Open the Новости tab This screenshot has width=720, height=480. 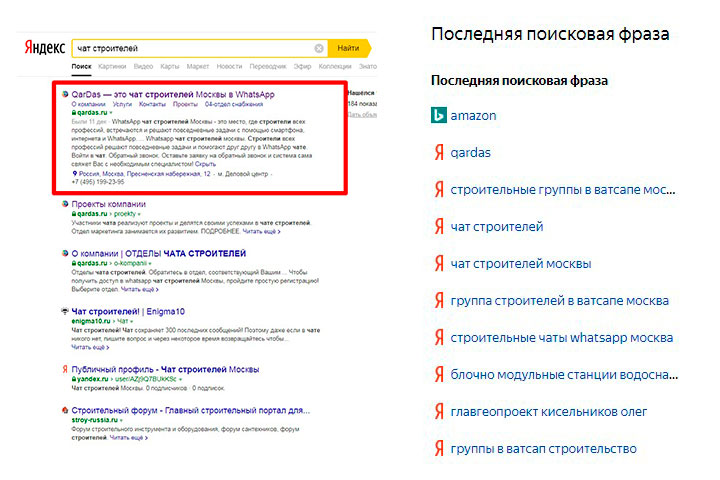229,66
